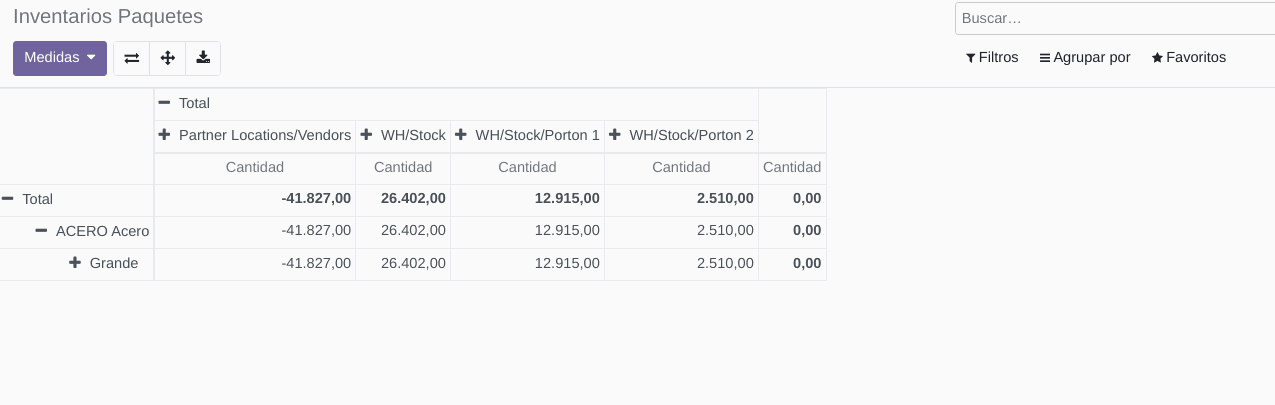
Task: Open the Agrupar por menu
Action: click(x=1085, y=58)
